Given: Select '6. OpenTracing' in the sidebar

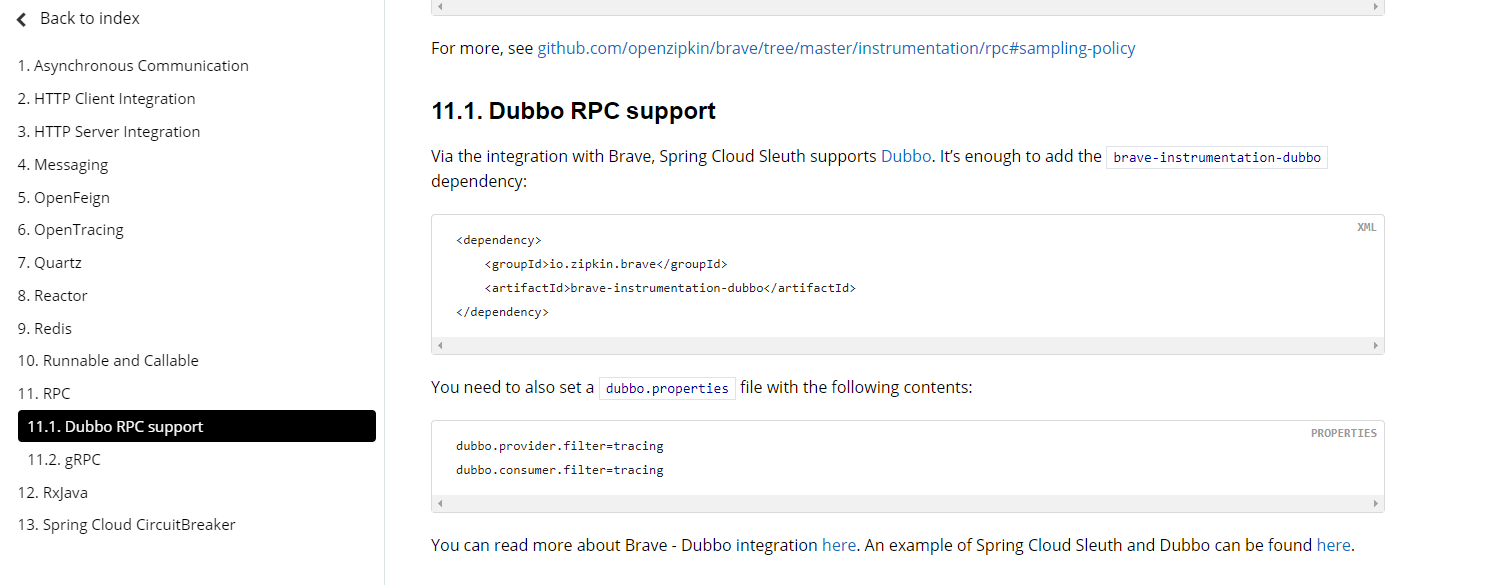Looking at the screenshot, I should coord(70,229).
